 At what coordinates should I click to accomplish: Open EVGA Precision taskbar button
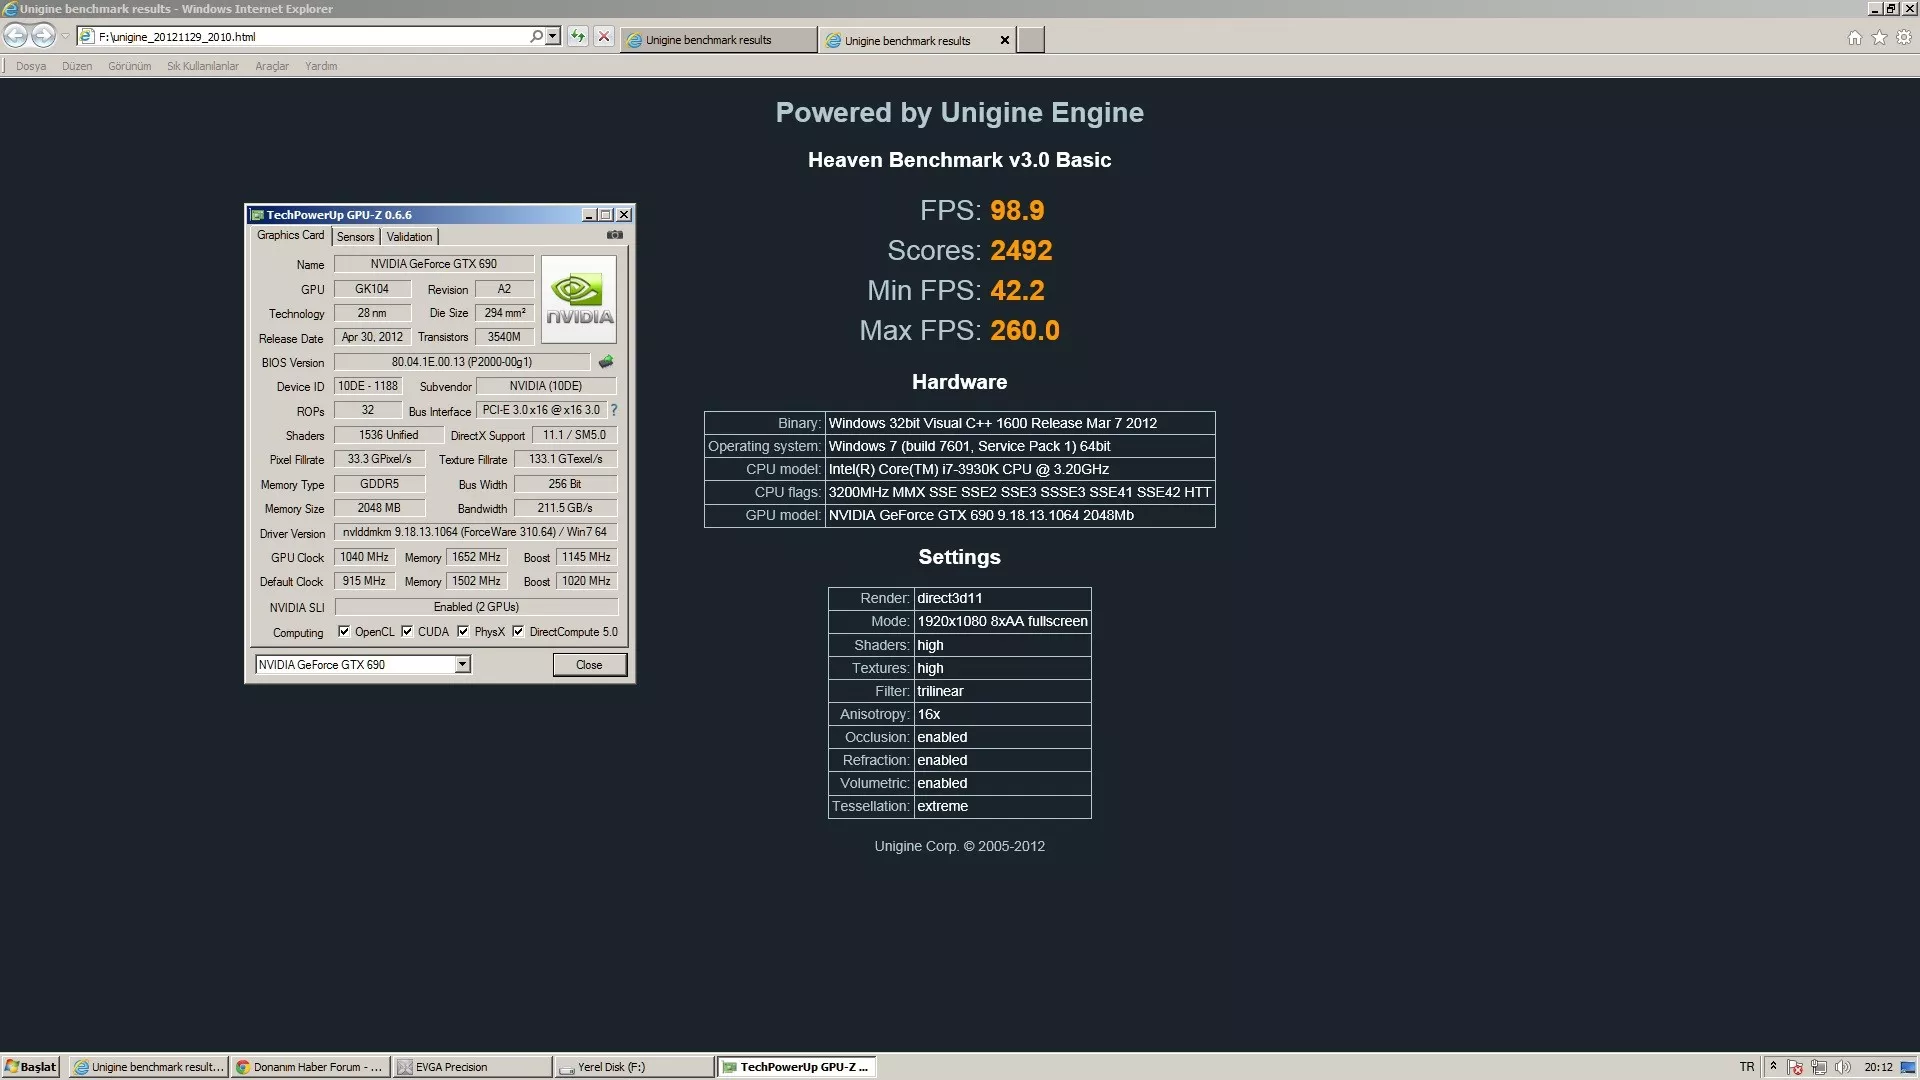click(x=471, y=1067)
